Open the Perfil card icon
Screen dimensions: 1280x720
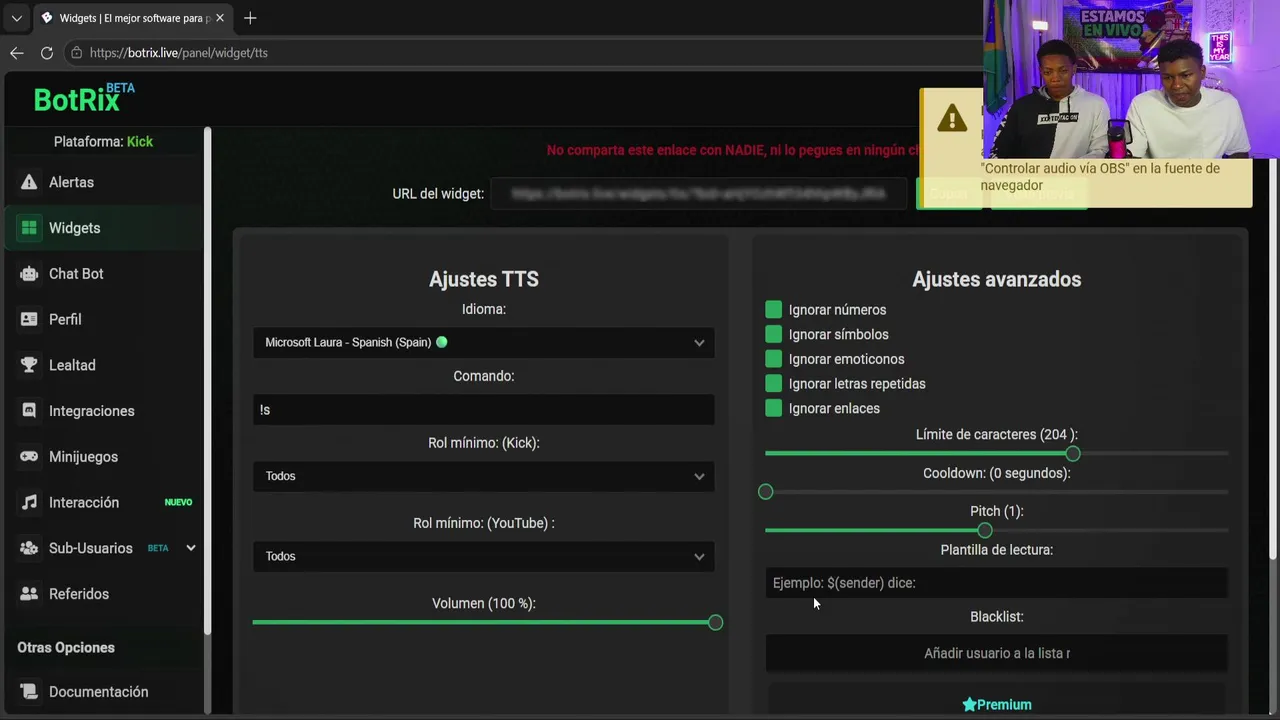coord(29,319)
